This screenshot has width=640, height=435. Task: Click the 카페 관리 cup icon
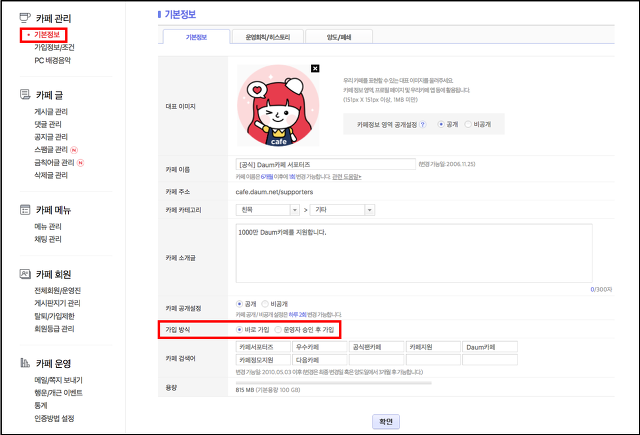(25, 18)
